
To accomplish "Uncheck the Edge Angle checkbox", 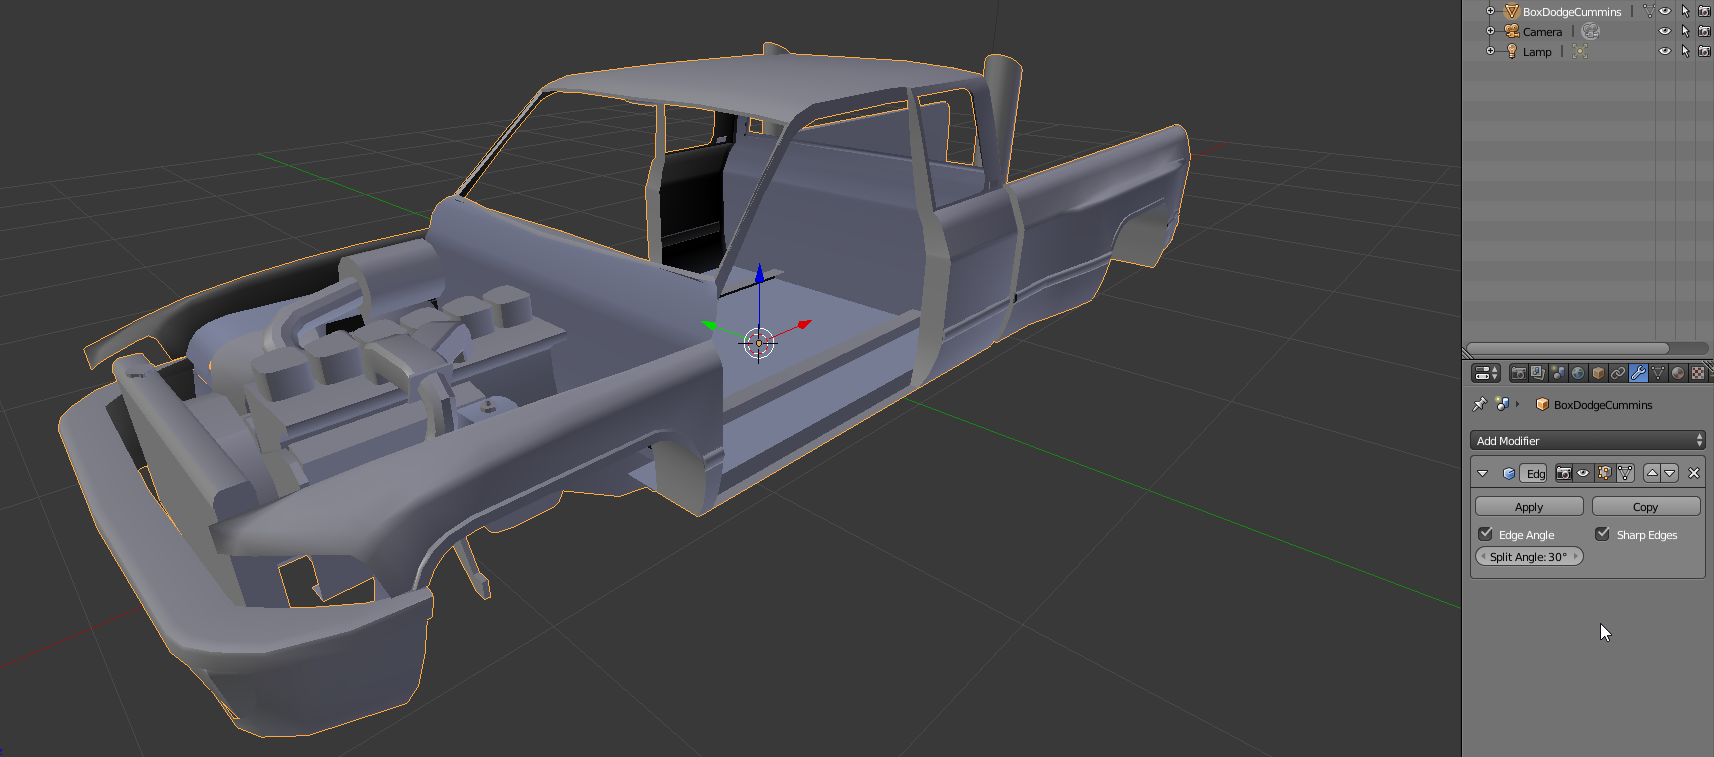I will pyautogui.click(x=1485, y=534).
